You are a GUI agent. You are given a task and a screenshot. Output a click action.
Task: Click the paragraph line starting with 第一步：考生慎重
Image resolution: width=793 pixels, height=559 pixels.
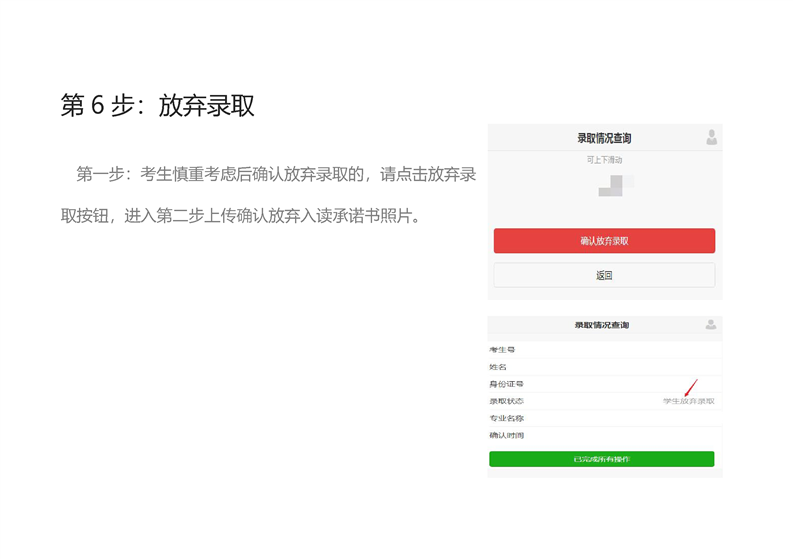(x=276, y=174)
